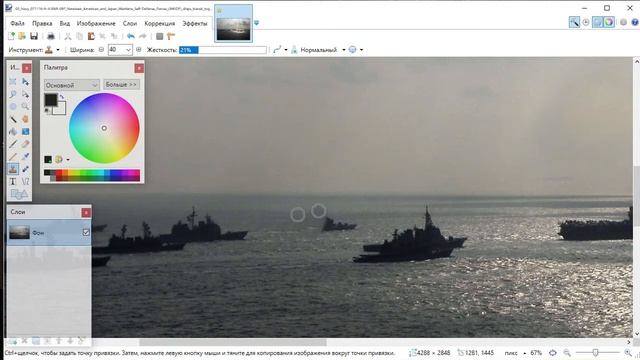Open the Файл menu

point(17,23)
